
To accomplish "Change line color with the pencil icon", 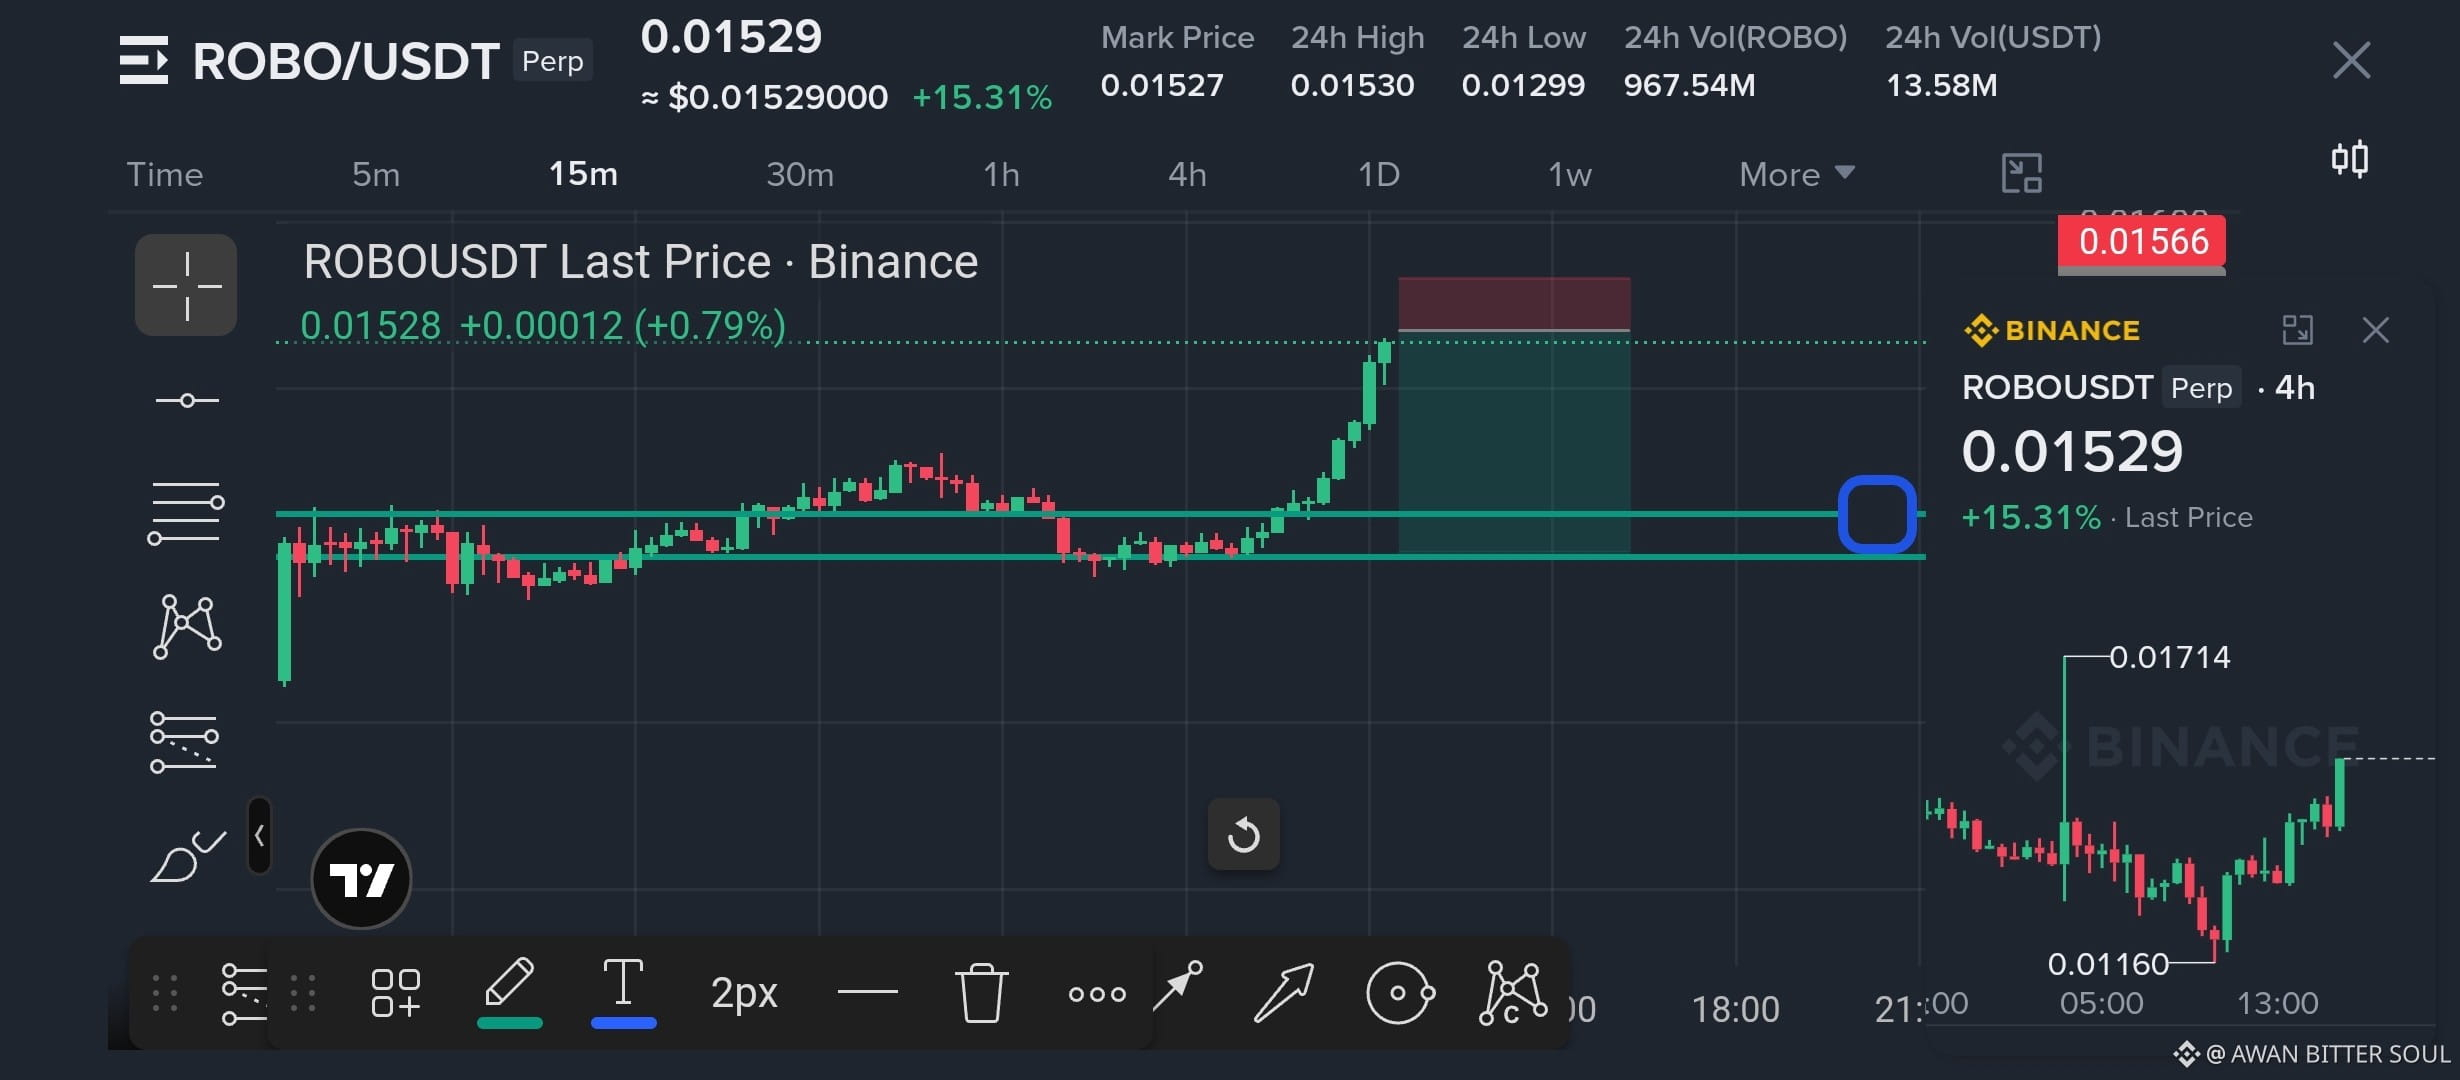I will (x=510, y=991).
